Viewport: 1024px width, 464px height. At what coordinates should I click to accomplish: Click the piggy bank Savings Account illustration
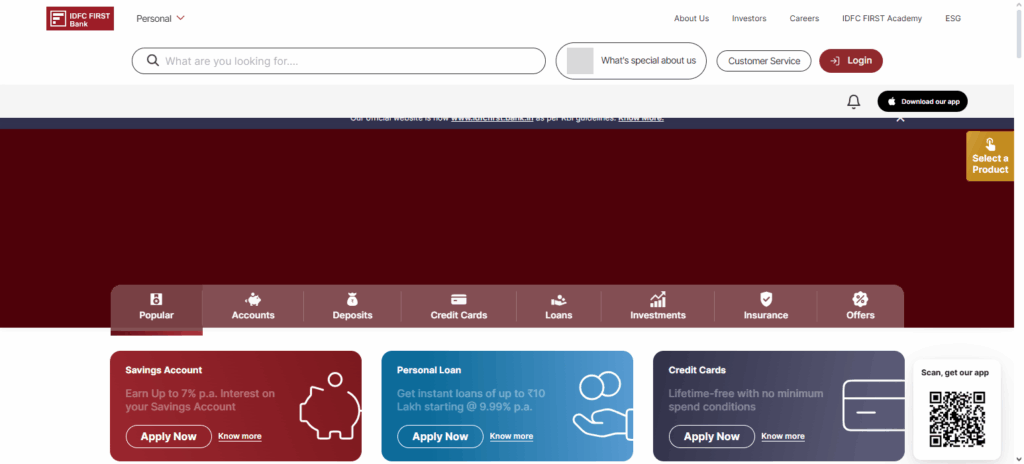point(329,405)
